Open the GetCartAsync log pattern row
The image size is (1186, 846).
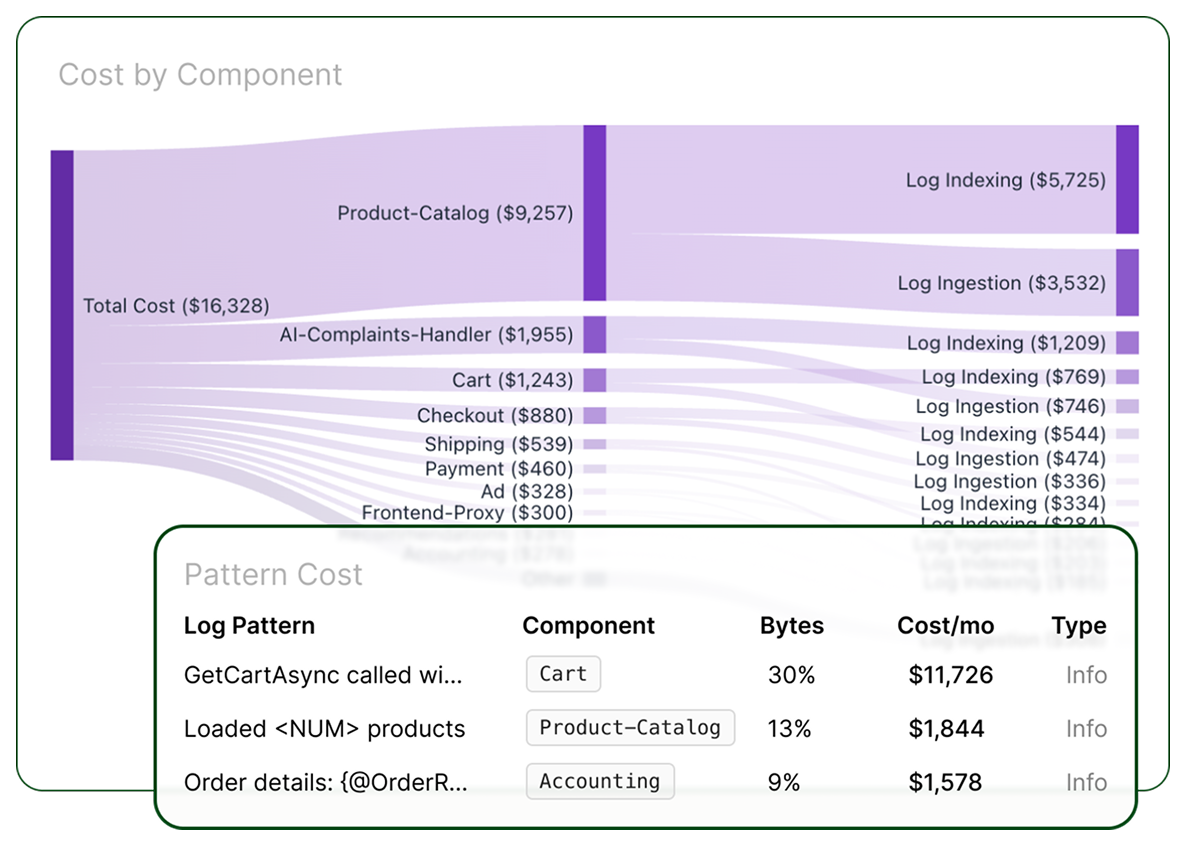pyautogui.click(x=323, y=675)
